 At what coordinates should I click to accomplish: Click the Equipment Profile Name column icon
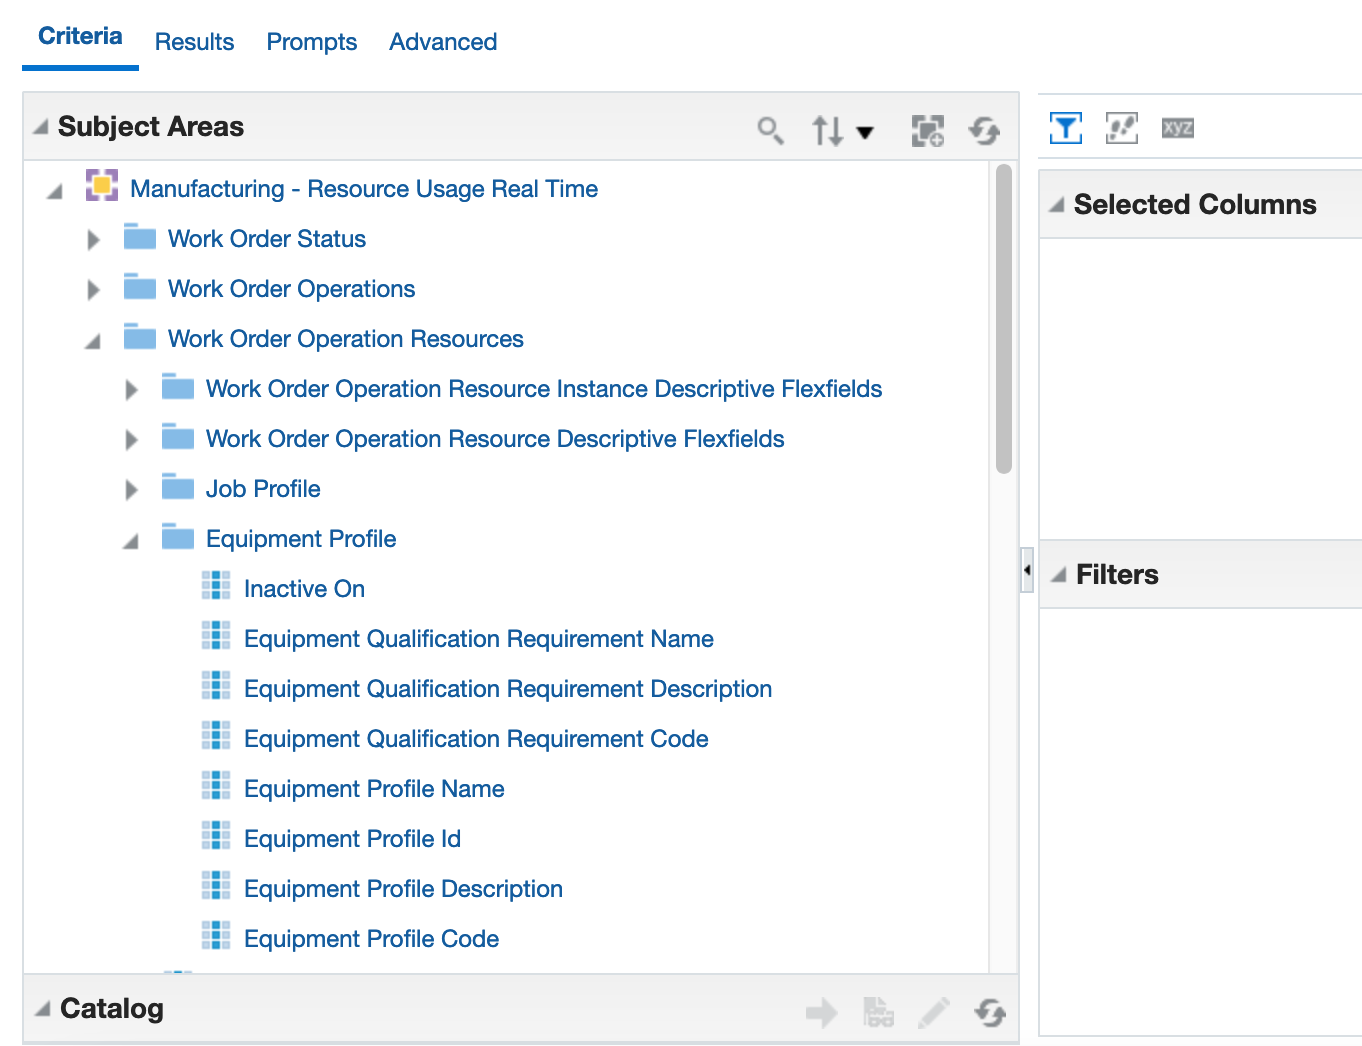(x=216, y=788)
